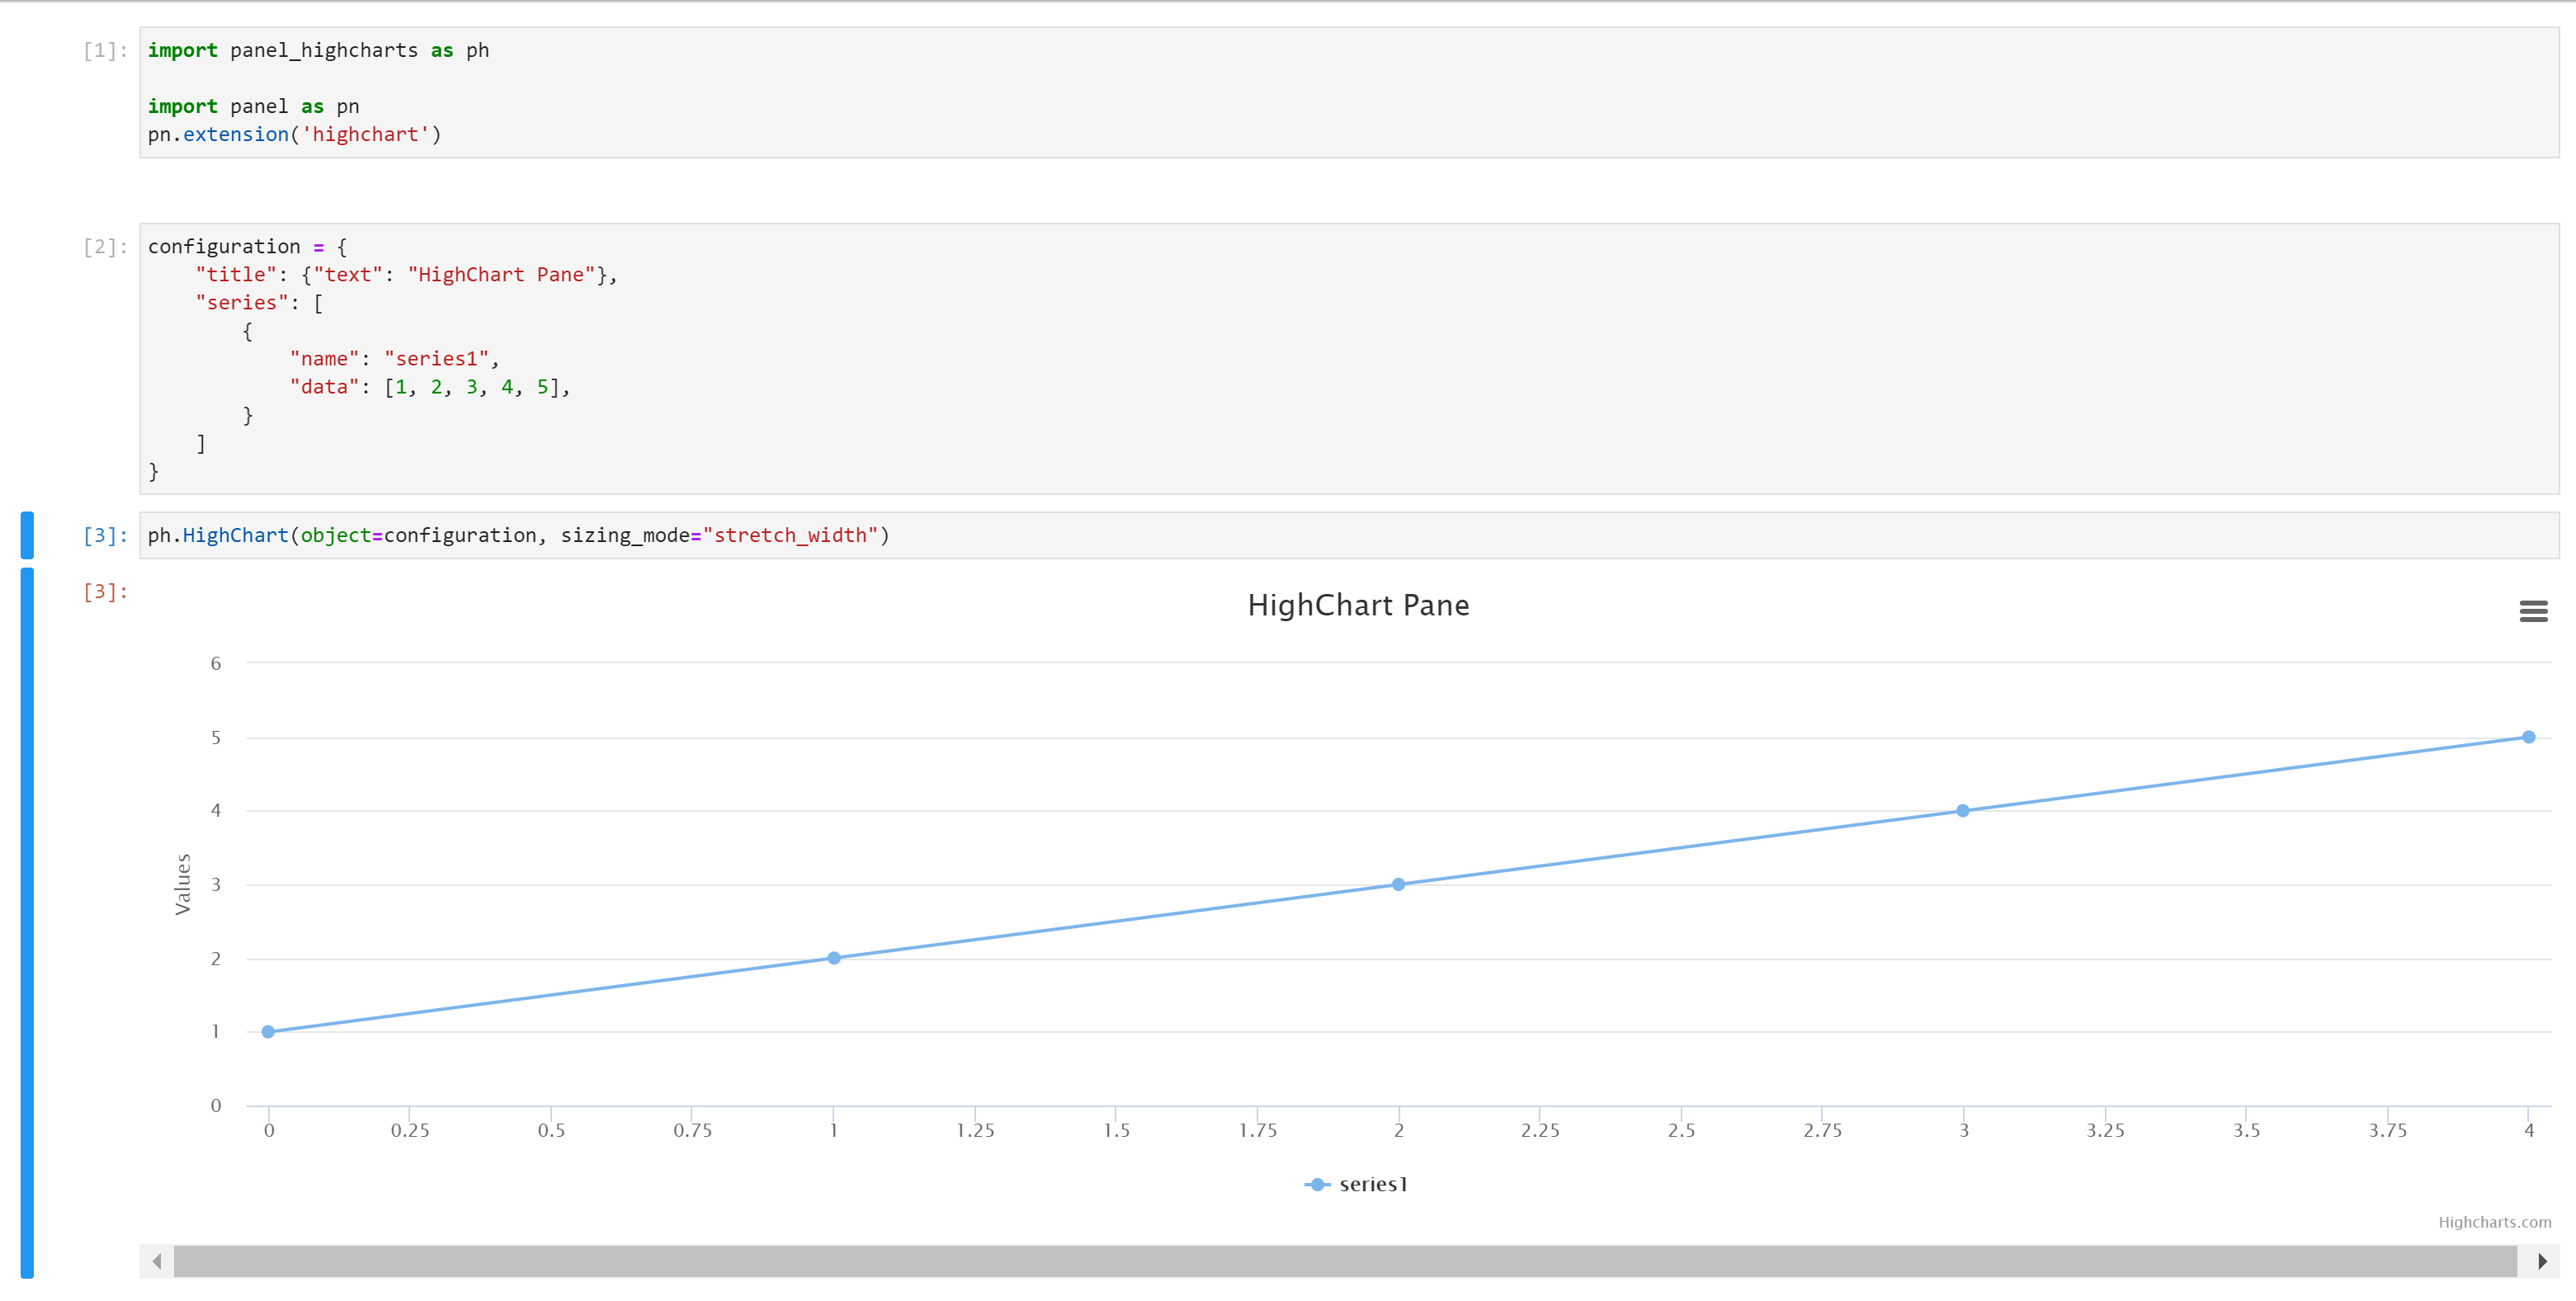Open the chart context hamburger menu

2532,611
